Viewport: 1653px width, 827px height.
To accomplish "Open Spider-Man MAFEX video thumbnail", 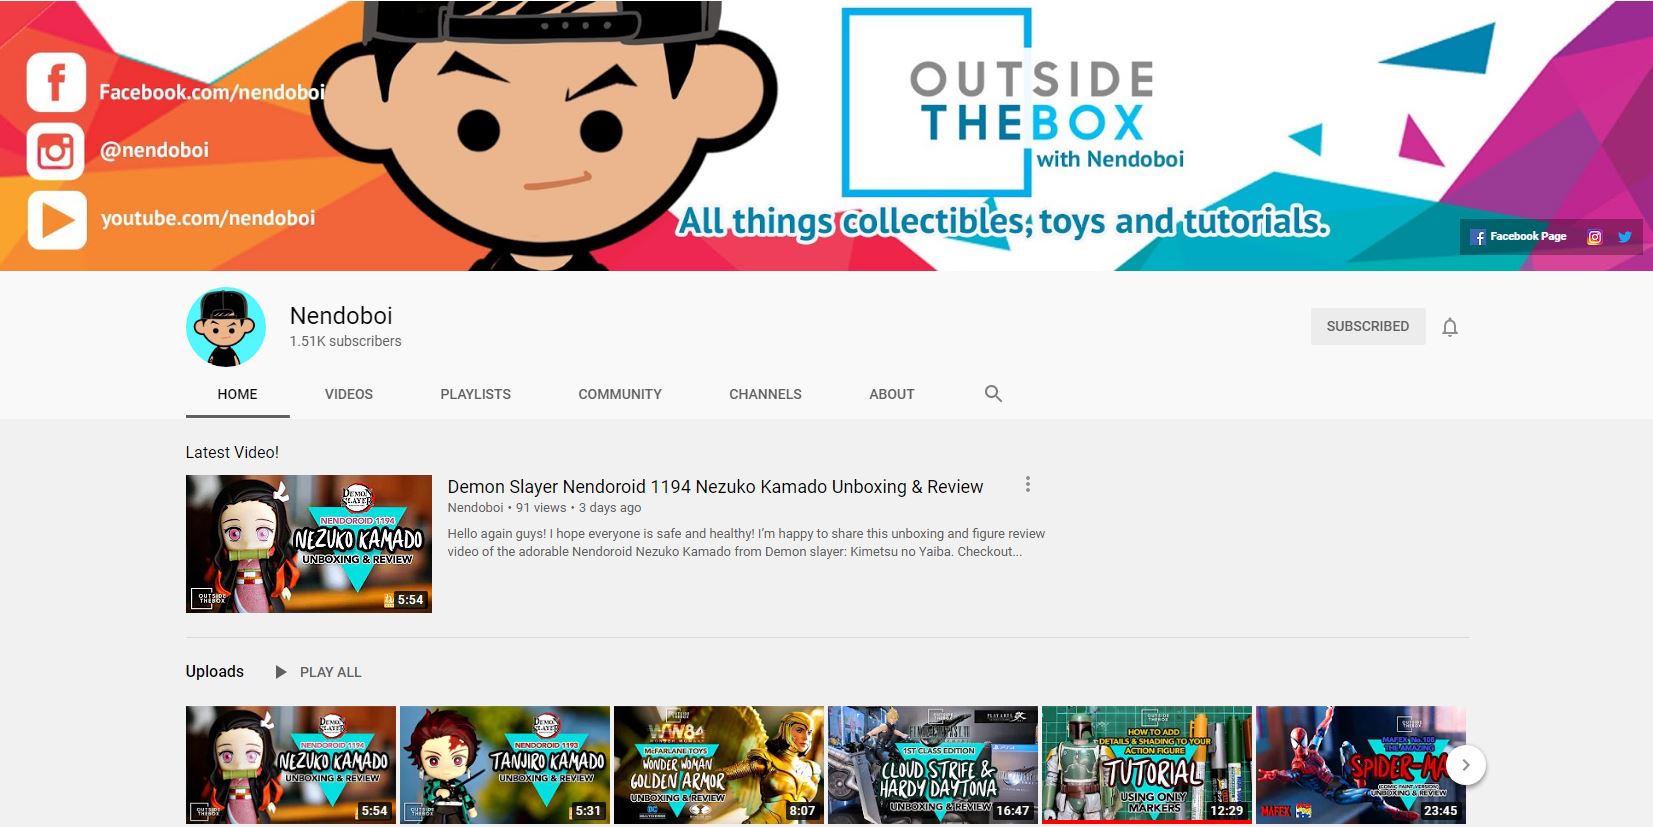I will coord(1361,765).
